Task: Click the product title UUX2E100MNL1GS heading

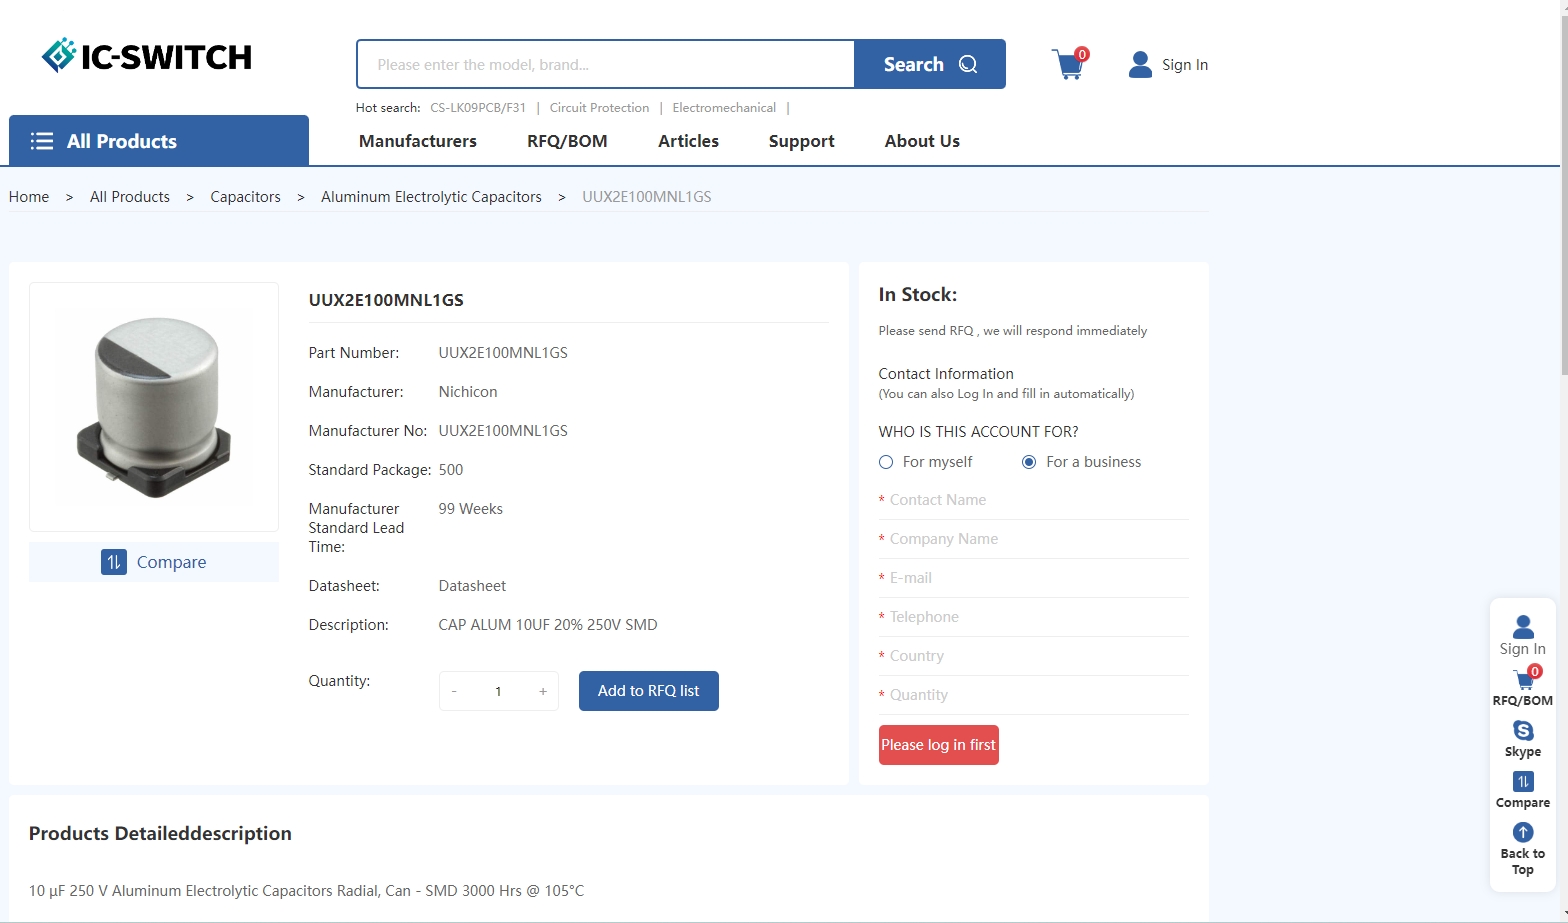Action: [x=386, y=300]
